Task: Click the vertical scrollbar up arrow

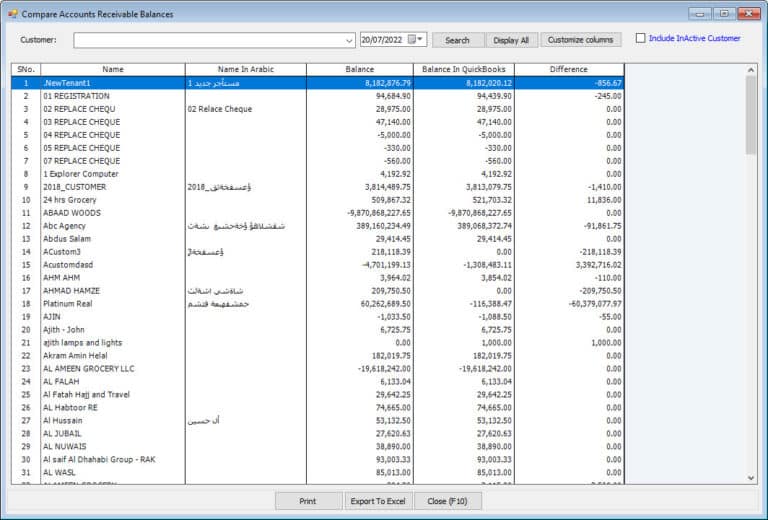Action: click(750, 69)
